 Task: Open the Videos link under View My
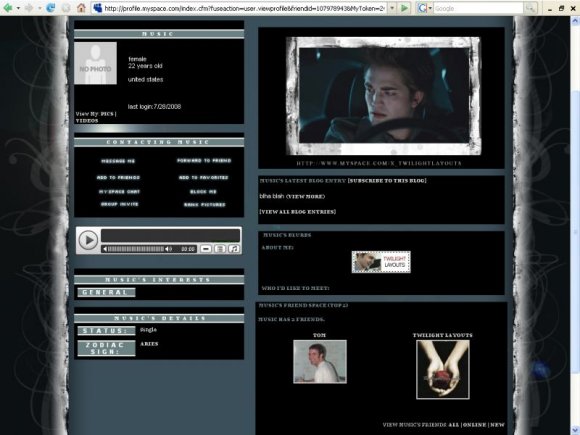coord(87,121)
